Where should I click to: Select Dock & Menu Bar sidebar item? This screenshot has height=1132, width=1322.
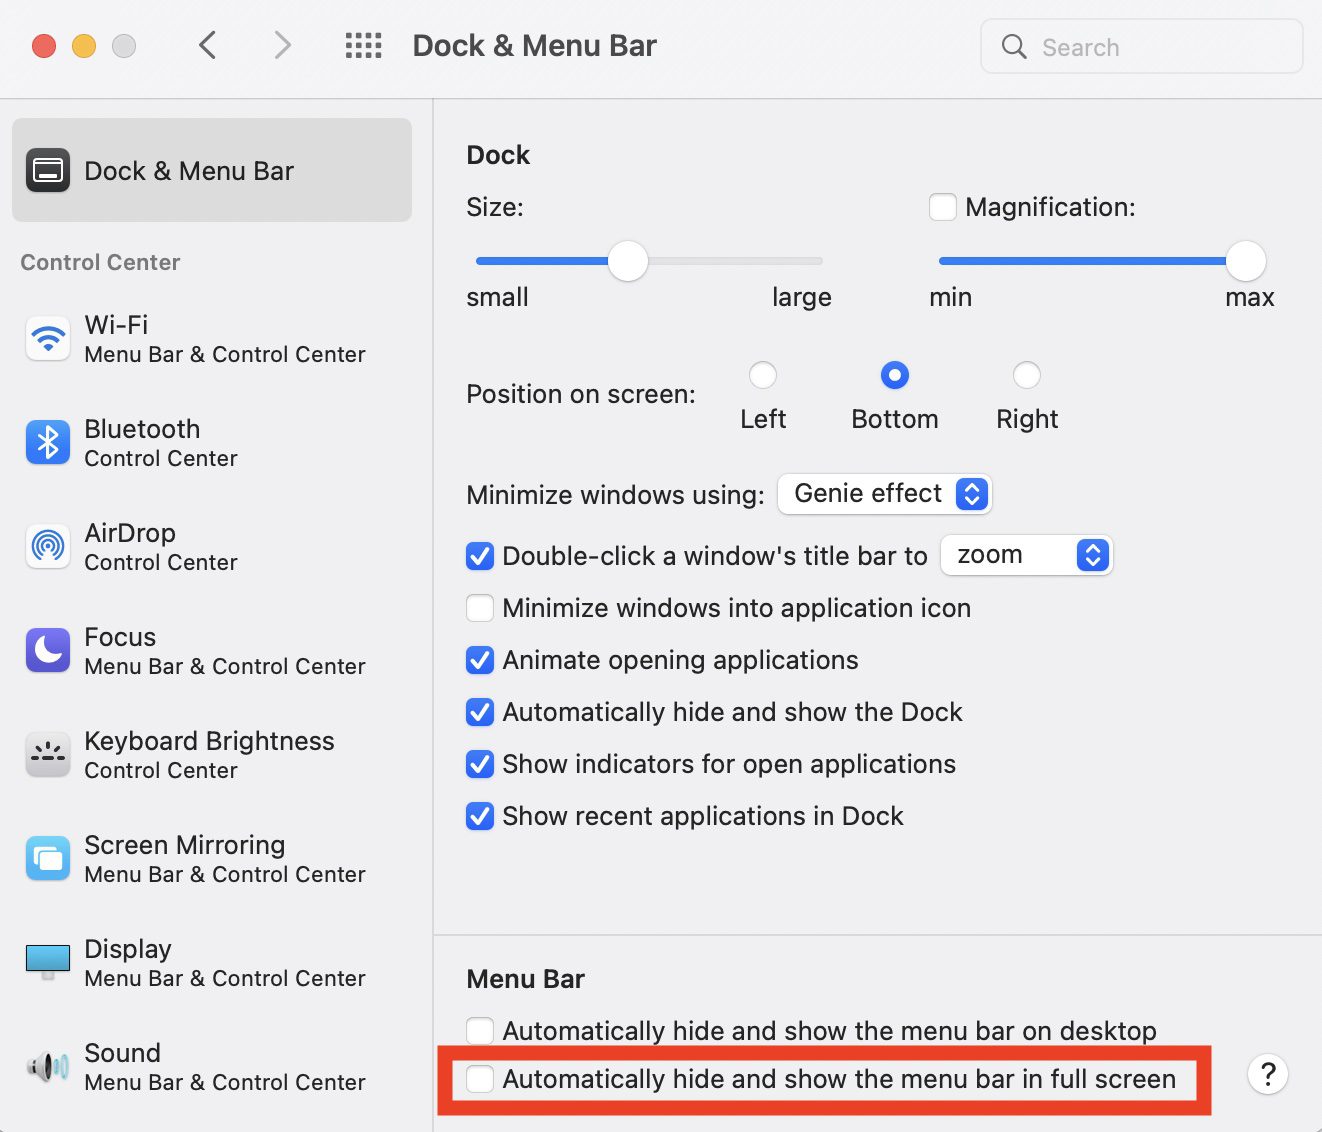tap(212, 171)
